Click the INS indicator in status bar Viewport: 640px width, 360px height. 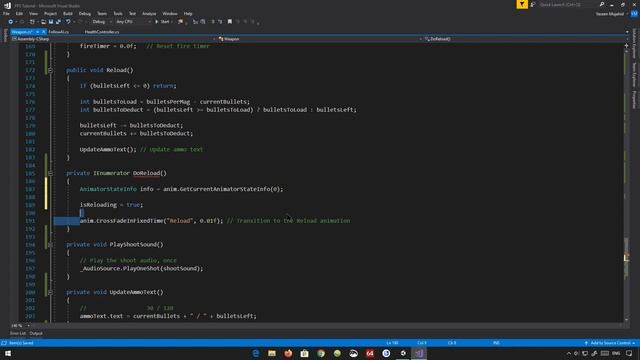coord(496,343)
